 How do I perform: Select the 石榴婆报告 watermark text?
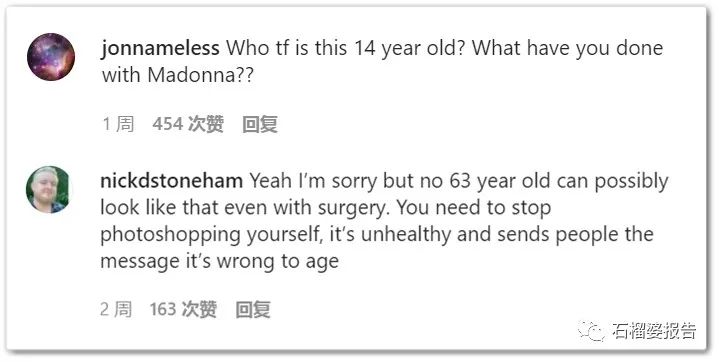pyautogui.click(x=654, y=330)
